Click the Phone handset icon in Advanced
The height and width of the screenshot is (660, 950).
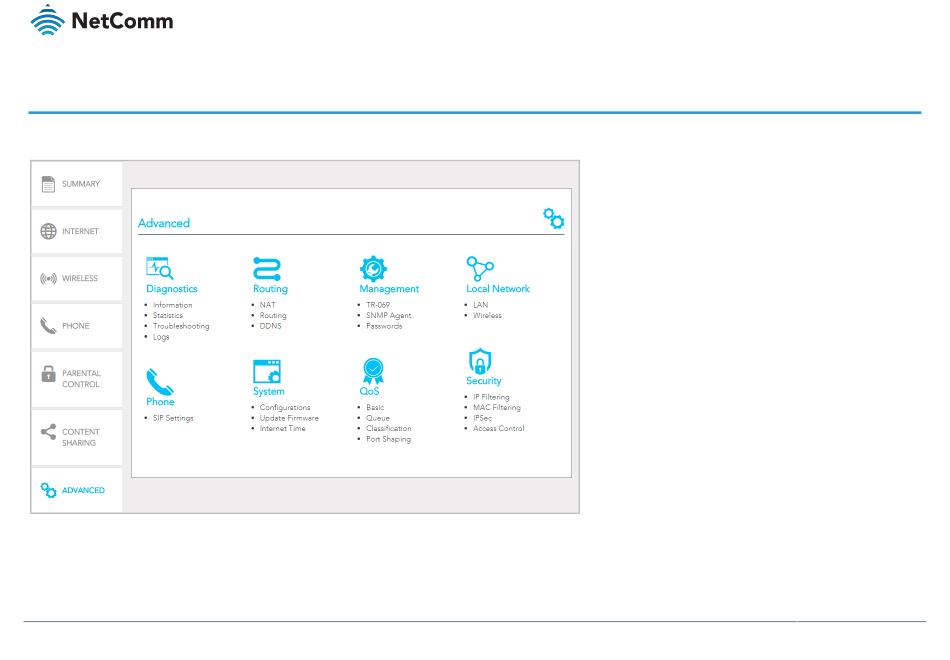[159, 381]
